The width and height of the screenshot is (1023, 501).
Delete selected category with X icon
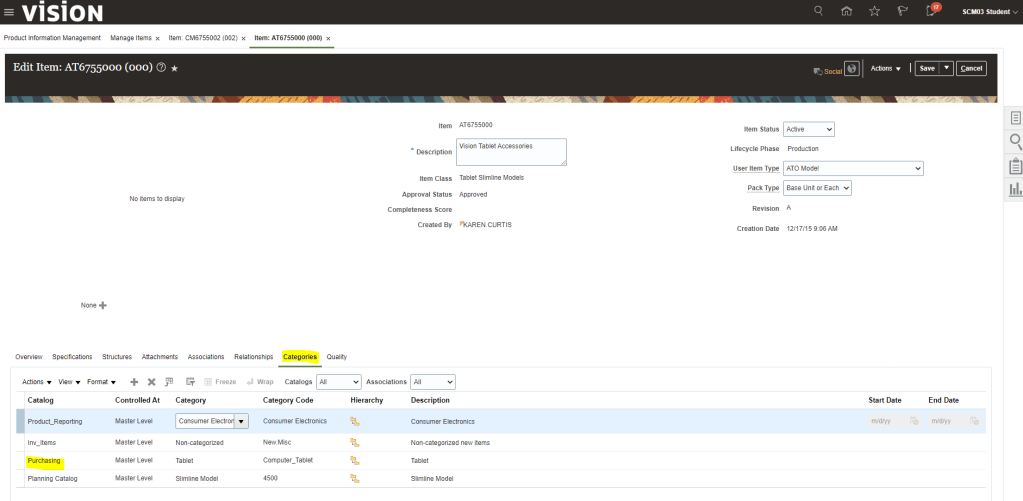(x=152, y=382)
